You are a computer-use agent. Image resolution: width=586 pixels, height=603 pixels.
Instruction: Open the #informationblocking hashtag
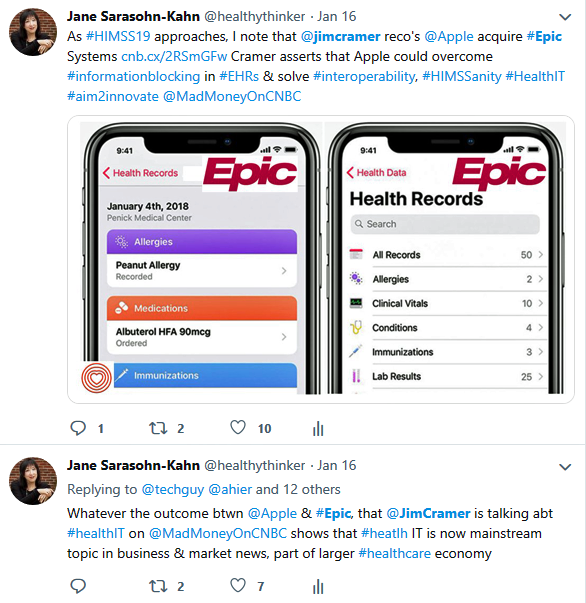point(134,76)
